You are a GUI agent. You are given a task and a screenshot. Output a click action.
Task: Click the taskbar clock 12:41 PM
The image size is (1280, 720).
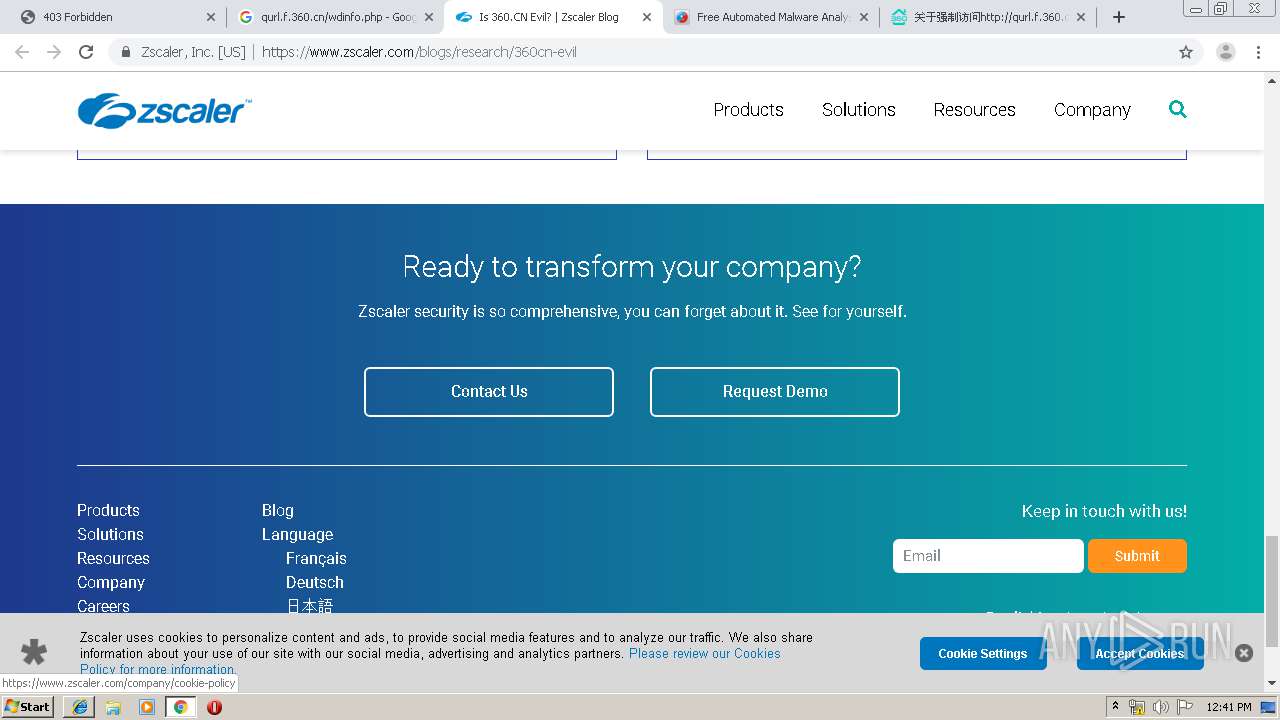click(x=1229, y=707)
